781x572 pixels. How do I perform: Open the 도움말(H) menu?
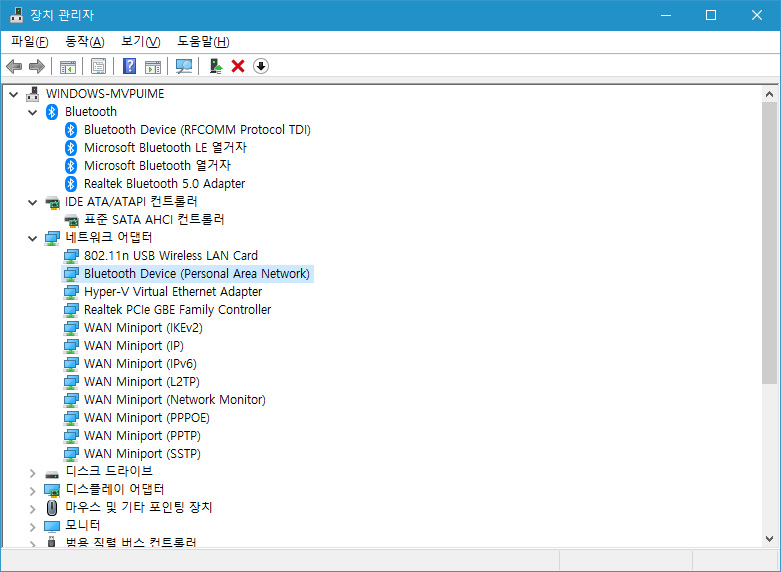[x=203, y=42]
